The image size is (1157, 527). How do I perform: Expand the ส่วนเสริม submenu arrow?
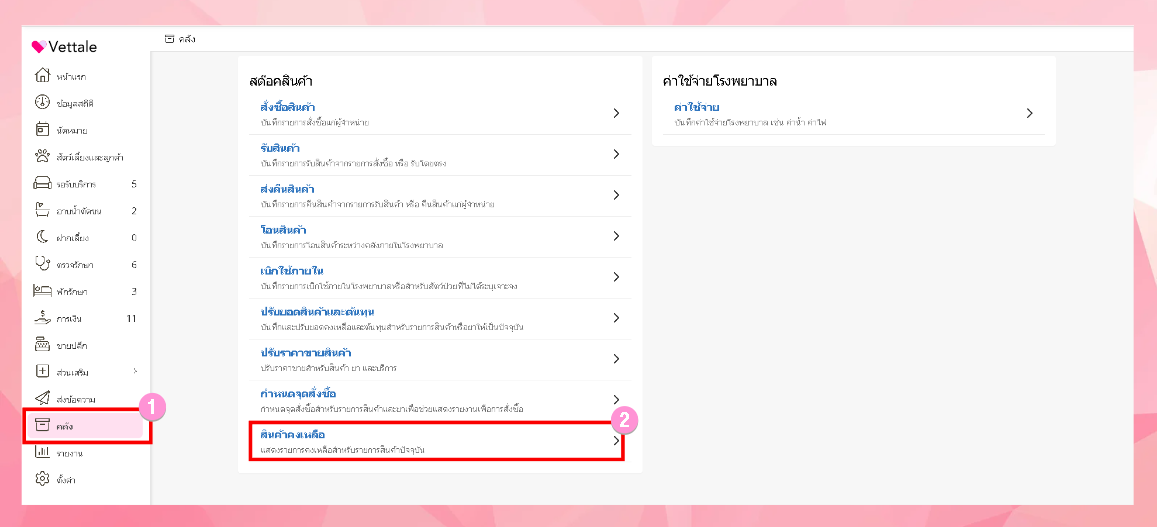pos(134,371)
